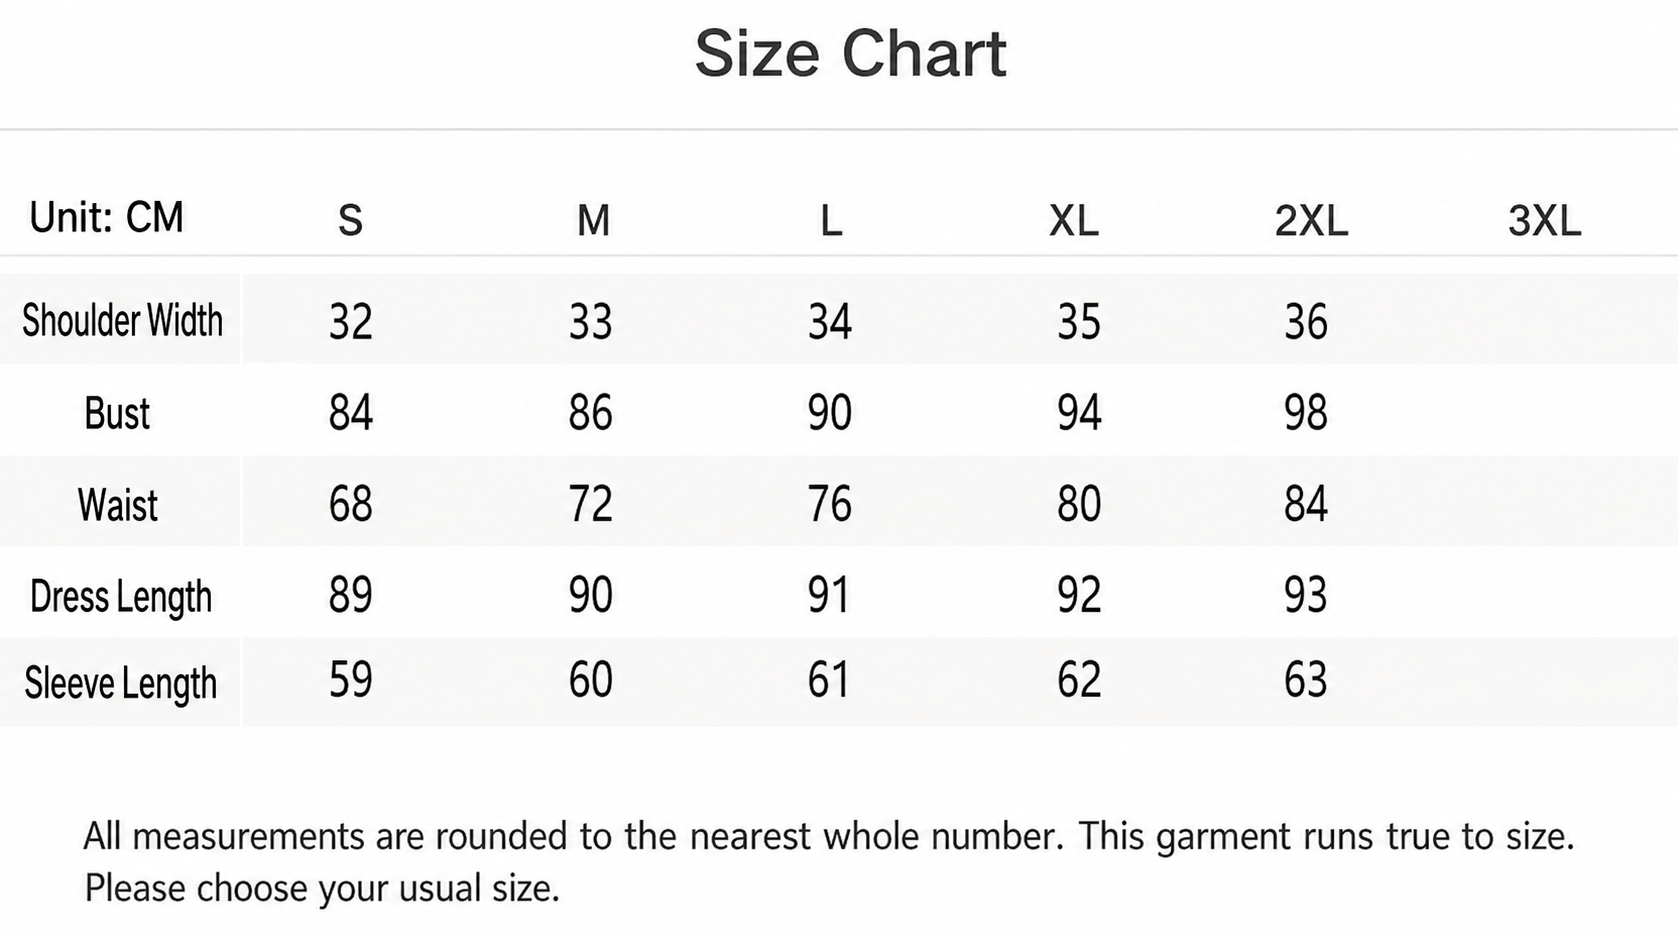This screenshot has width=1678, height=937.
Task: Select the 3XL size column header
Action: click(x=1545, y=220)
